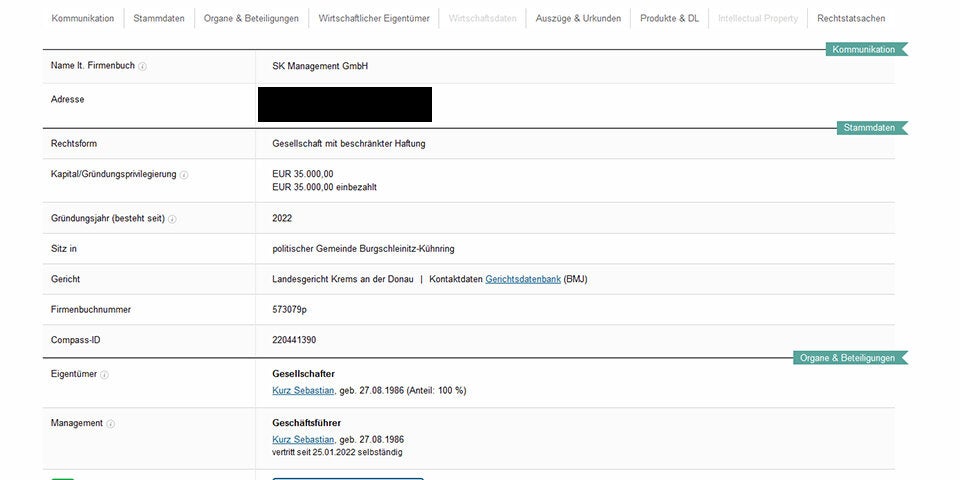The width and height of the screenshot is (960, 480).
Task: Click info icon next to Kapital/Gründungsprivilegierung
Action: click(184, 175)
